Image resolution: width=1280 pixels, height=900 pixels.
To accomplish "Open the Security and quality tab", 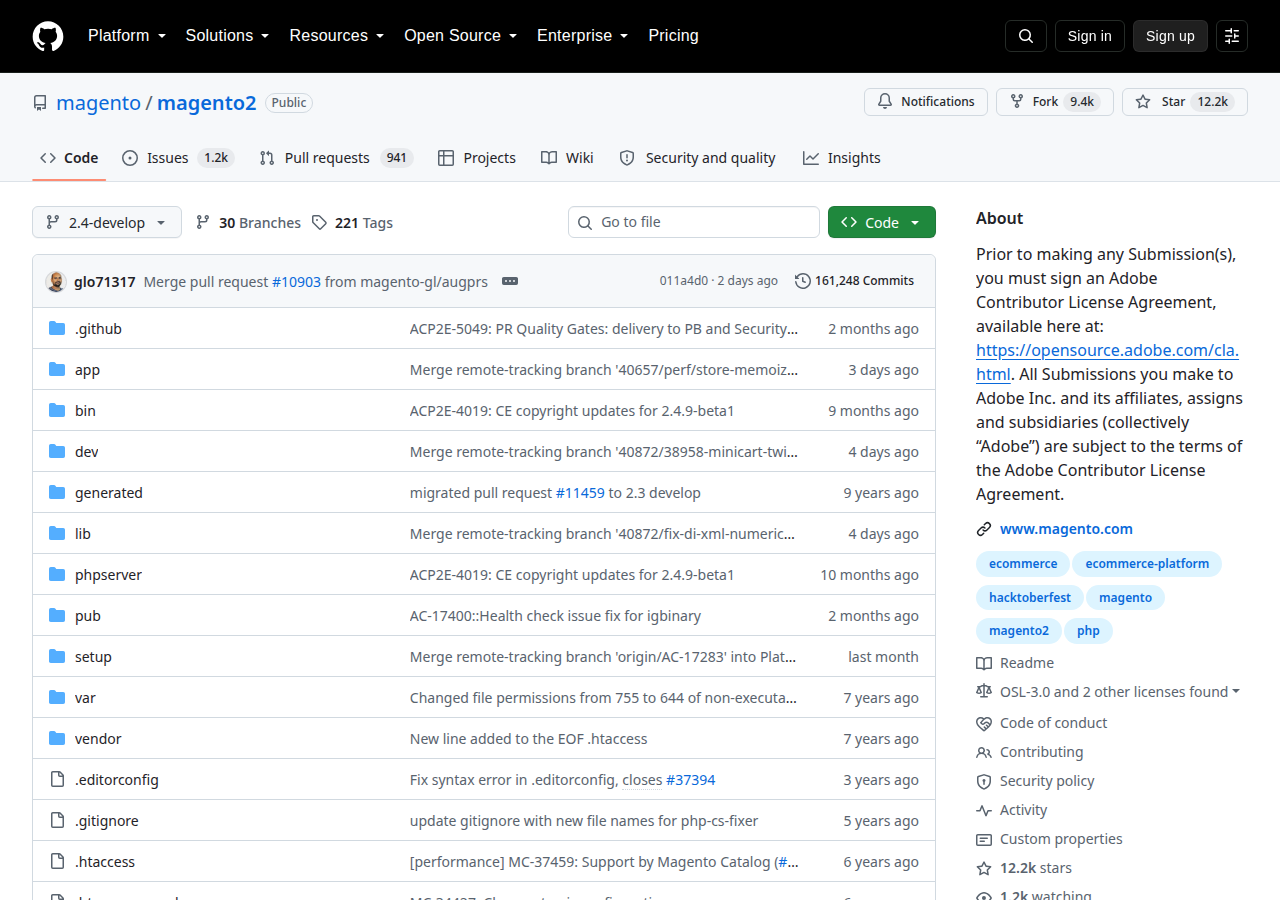I will pos(697,158).
